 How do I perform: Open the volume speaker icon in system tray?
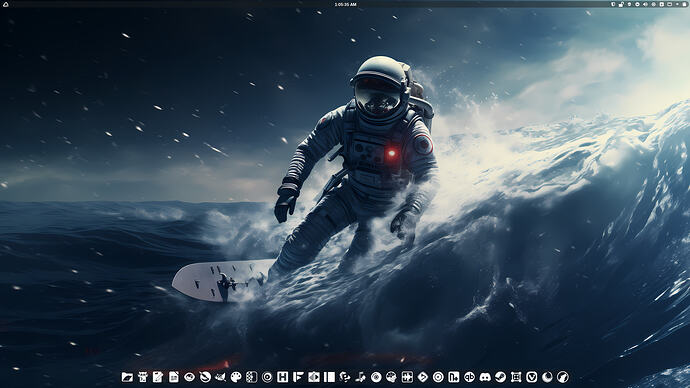[645, 4]
